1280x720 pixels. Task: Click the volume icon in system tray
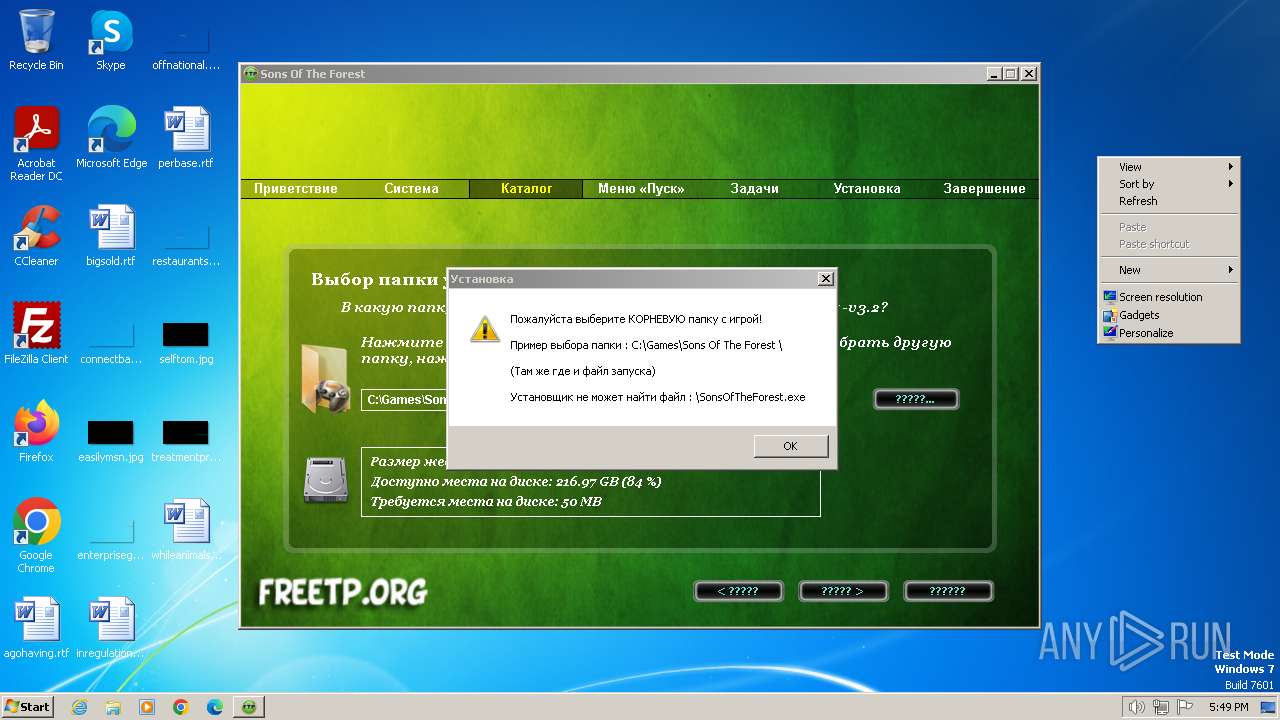pyautogui.click(x=1136, y=707)
